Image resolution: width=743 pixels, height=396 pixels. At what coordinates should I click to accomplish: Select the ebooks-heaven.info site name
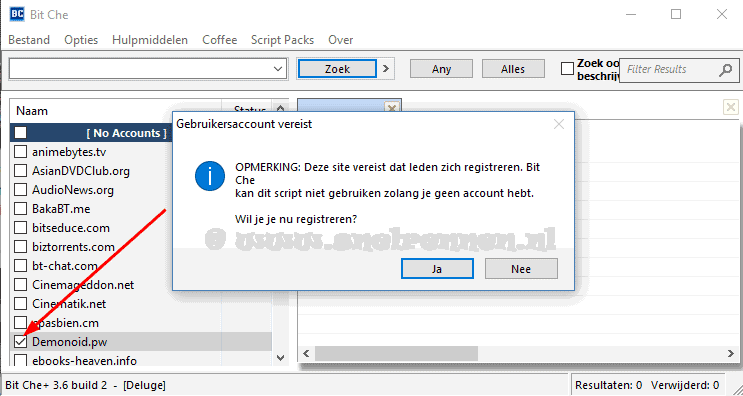point(84,360)
